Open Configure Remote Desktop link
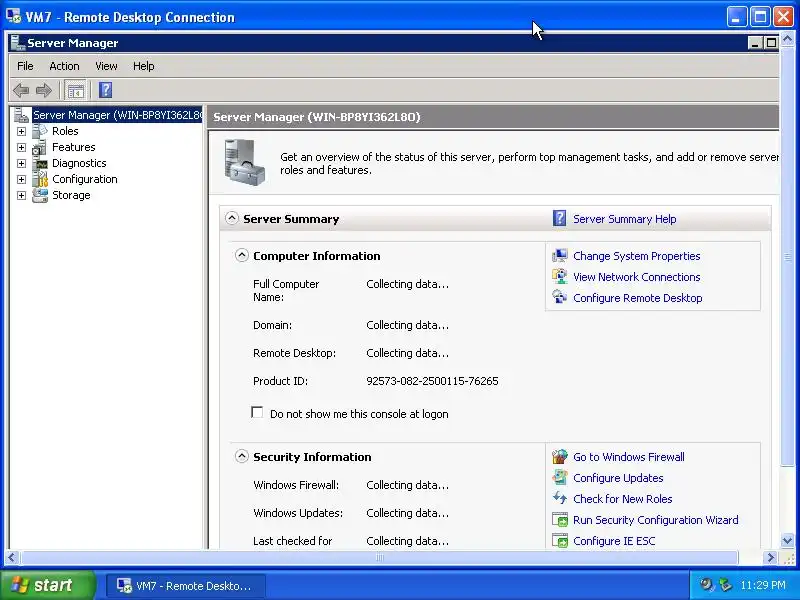Viewport: 800px width, 600px height. point(637,298)
